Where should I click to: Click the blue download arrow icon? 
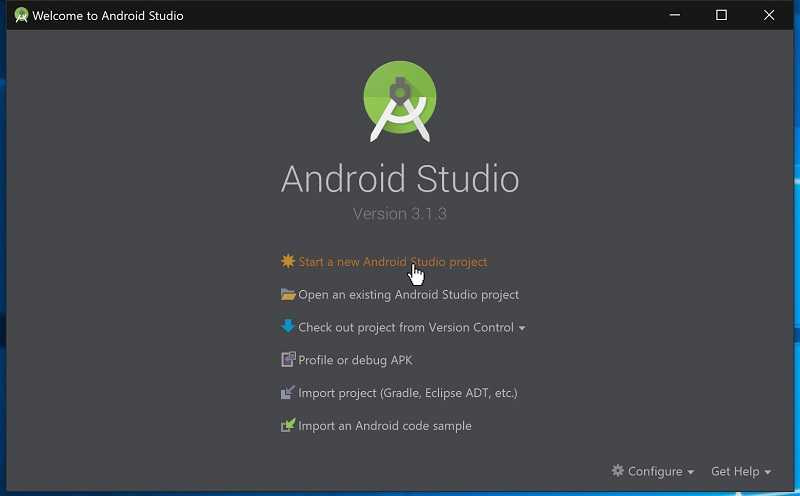click(288, 327)
